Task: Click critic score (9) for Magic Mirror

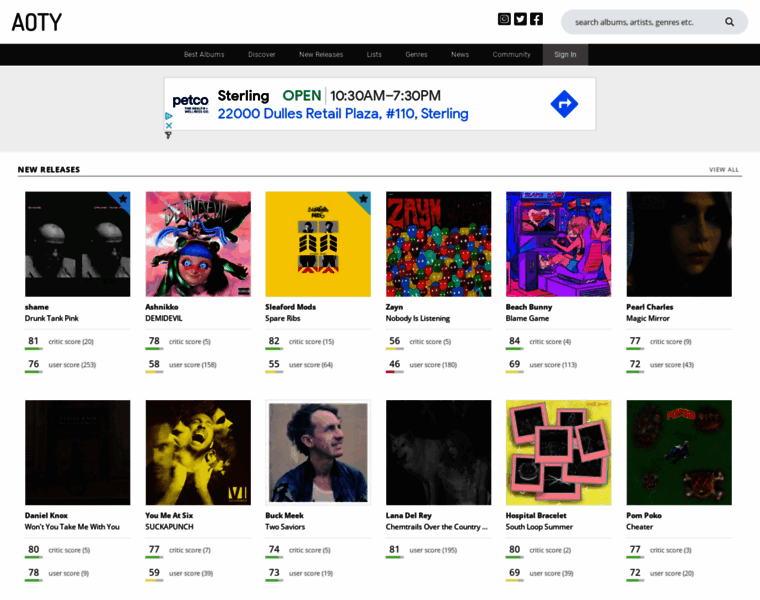Action: point(670,342)
